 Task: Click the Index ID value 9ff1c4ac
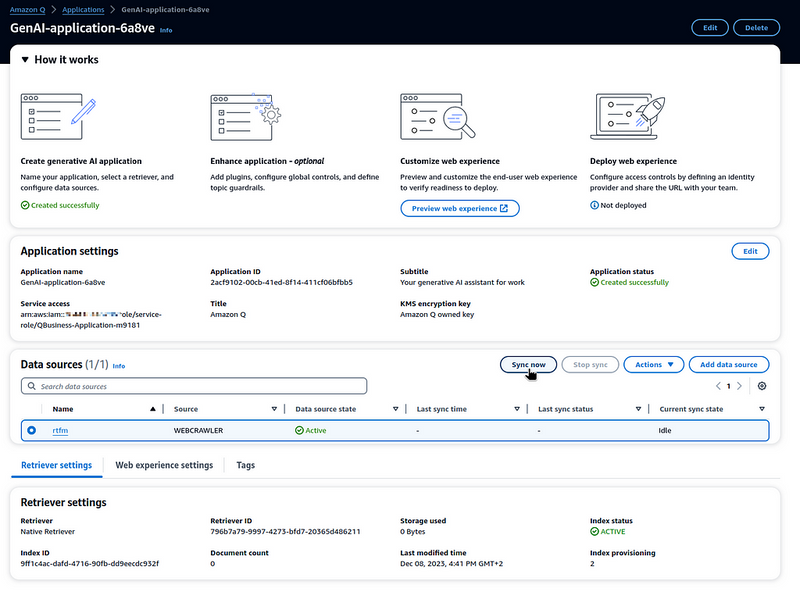90,563
